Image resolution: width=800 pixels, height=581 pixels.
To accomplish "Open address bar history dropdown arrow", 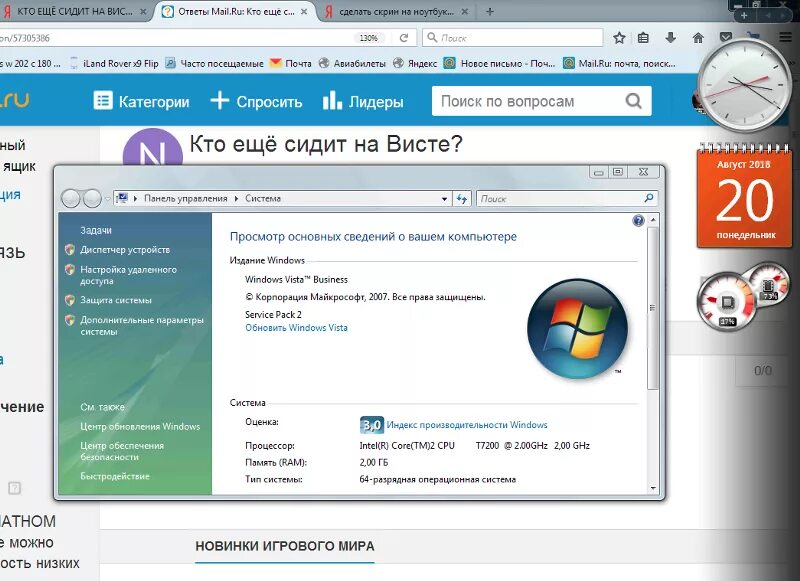I will coord(444,199).
